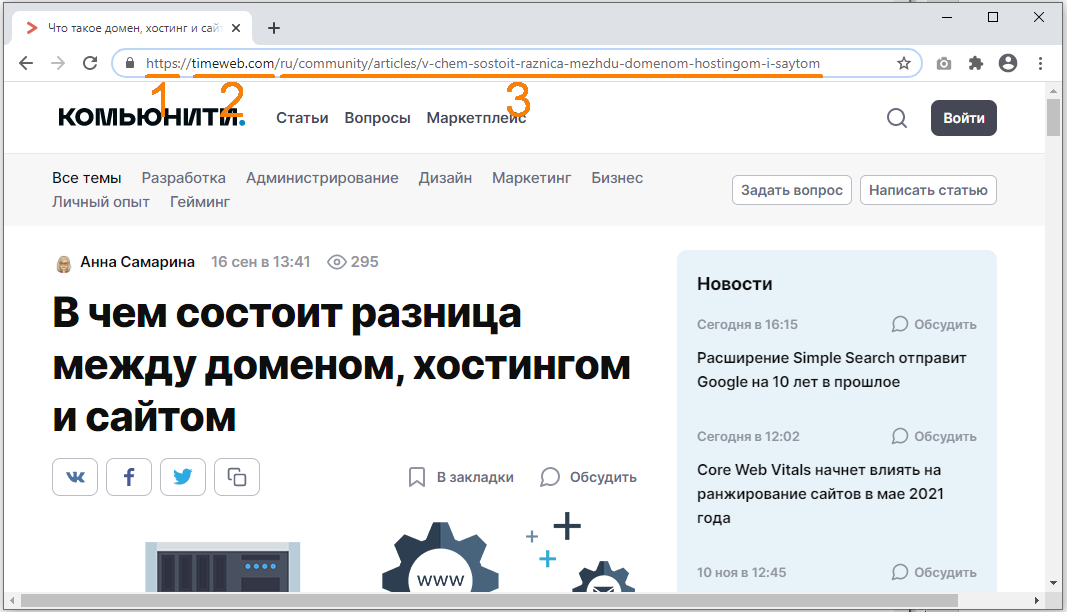Share article on Facebook

[x=129, y=477]
